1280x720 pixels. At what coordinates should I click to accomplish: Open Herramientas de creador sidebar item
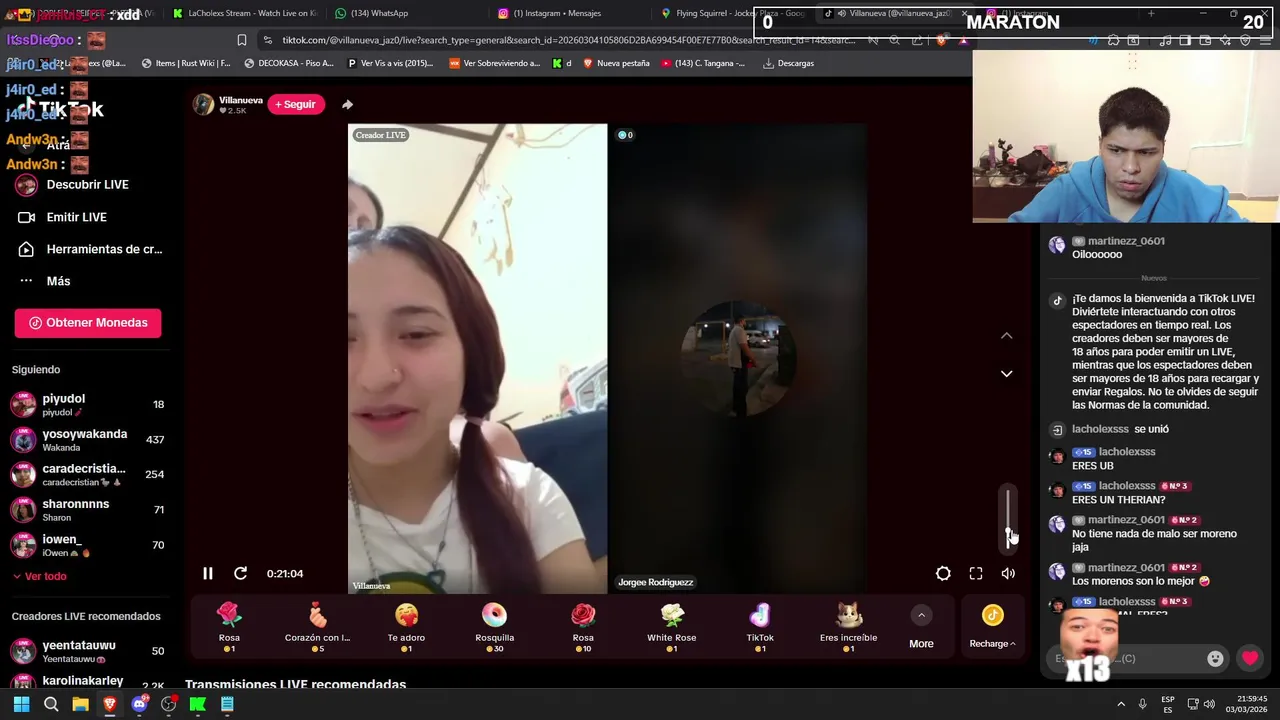(x=89, y=249)
